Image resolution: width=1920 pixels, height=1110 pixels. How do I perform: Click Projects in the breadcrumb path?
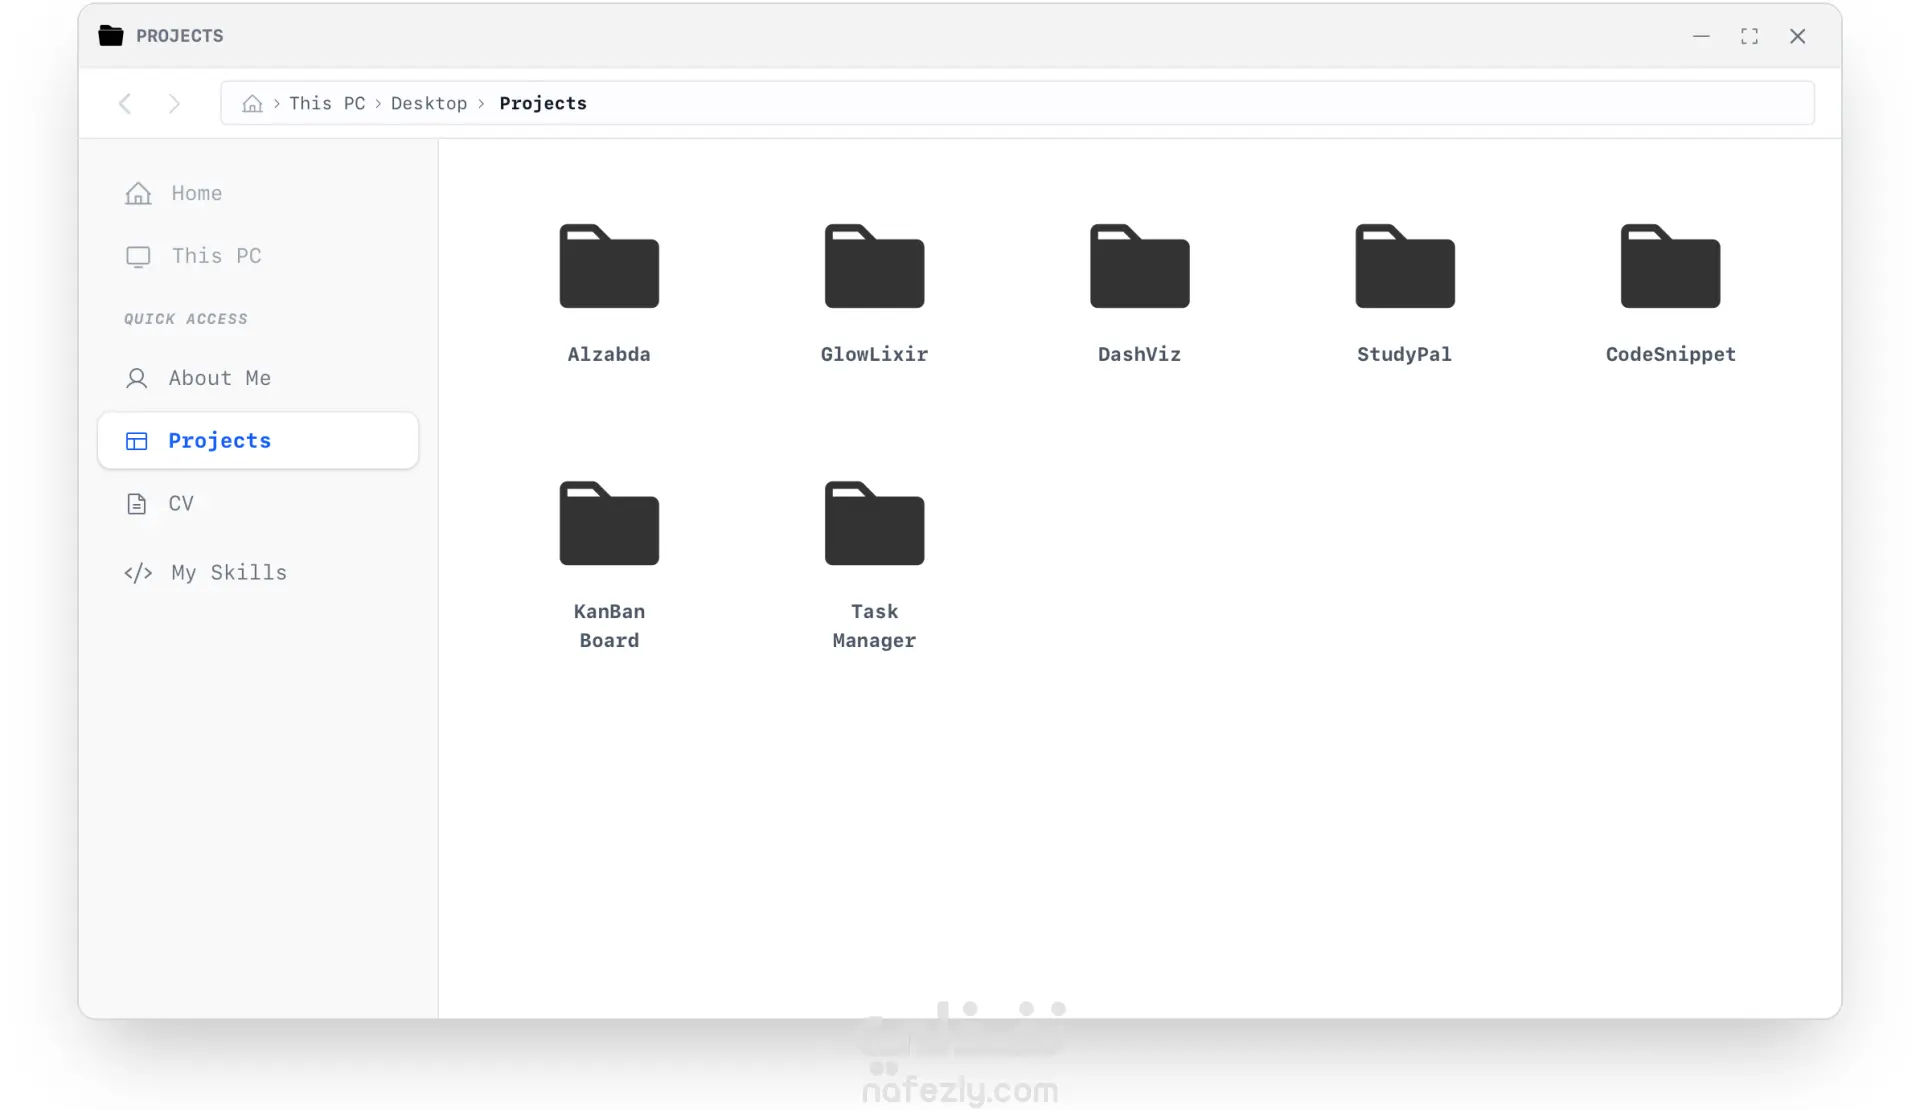tap(543, 103)
